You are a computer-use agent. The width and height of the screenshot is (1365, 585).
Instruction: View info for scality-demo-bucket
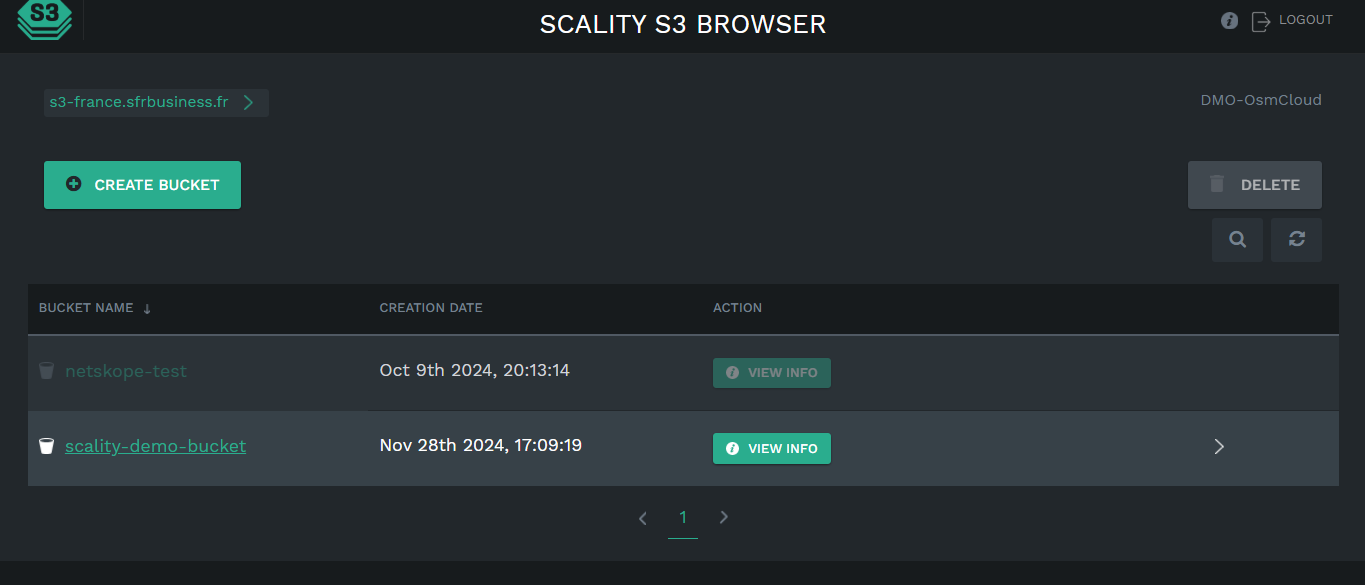coord(772,448)
